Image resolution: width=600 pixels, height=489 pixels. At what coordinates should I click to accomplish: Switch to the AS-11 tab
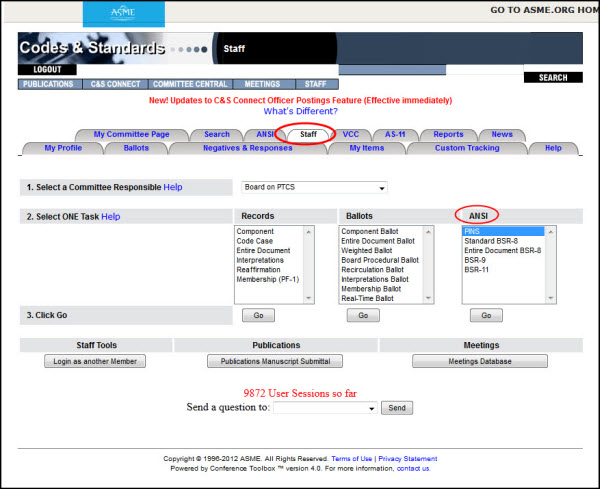pyautogui.click(x=395, y=134)
